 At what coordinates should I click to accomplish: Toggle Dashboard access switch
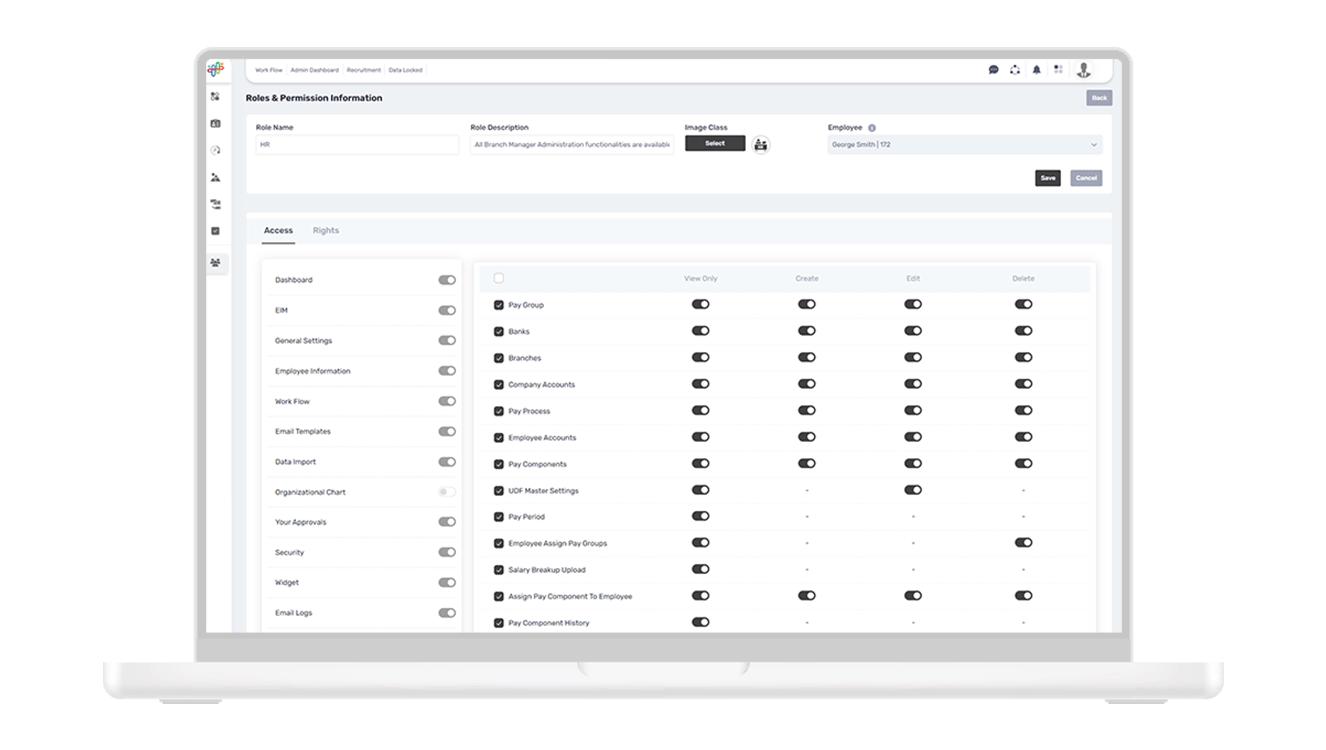[447, 280]
